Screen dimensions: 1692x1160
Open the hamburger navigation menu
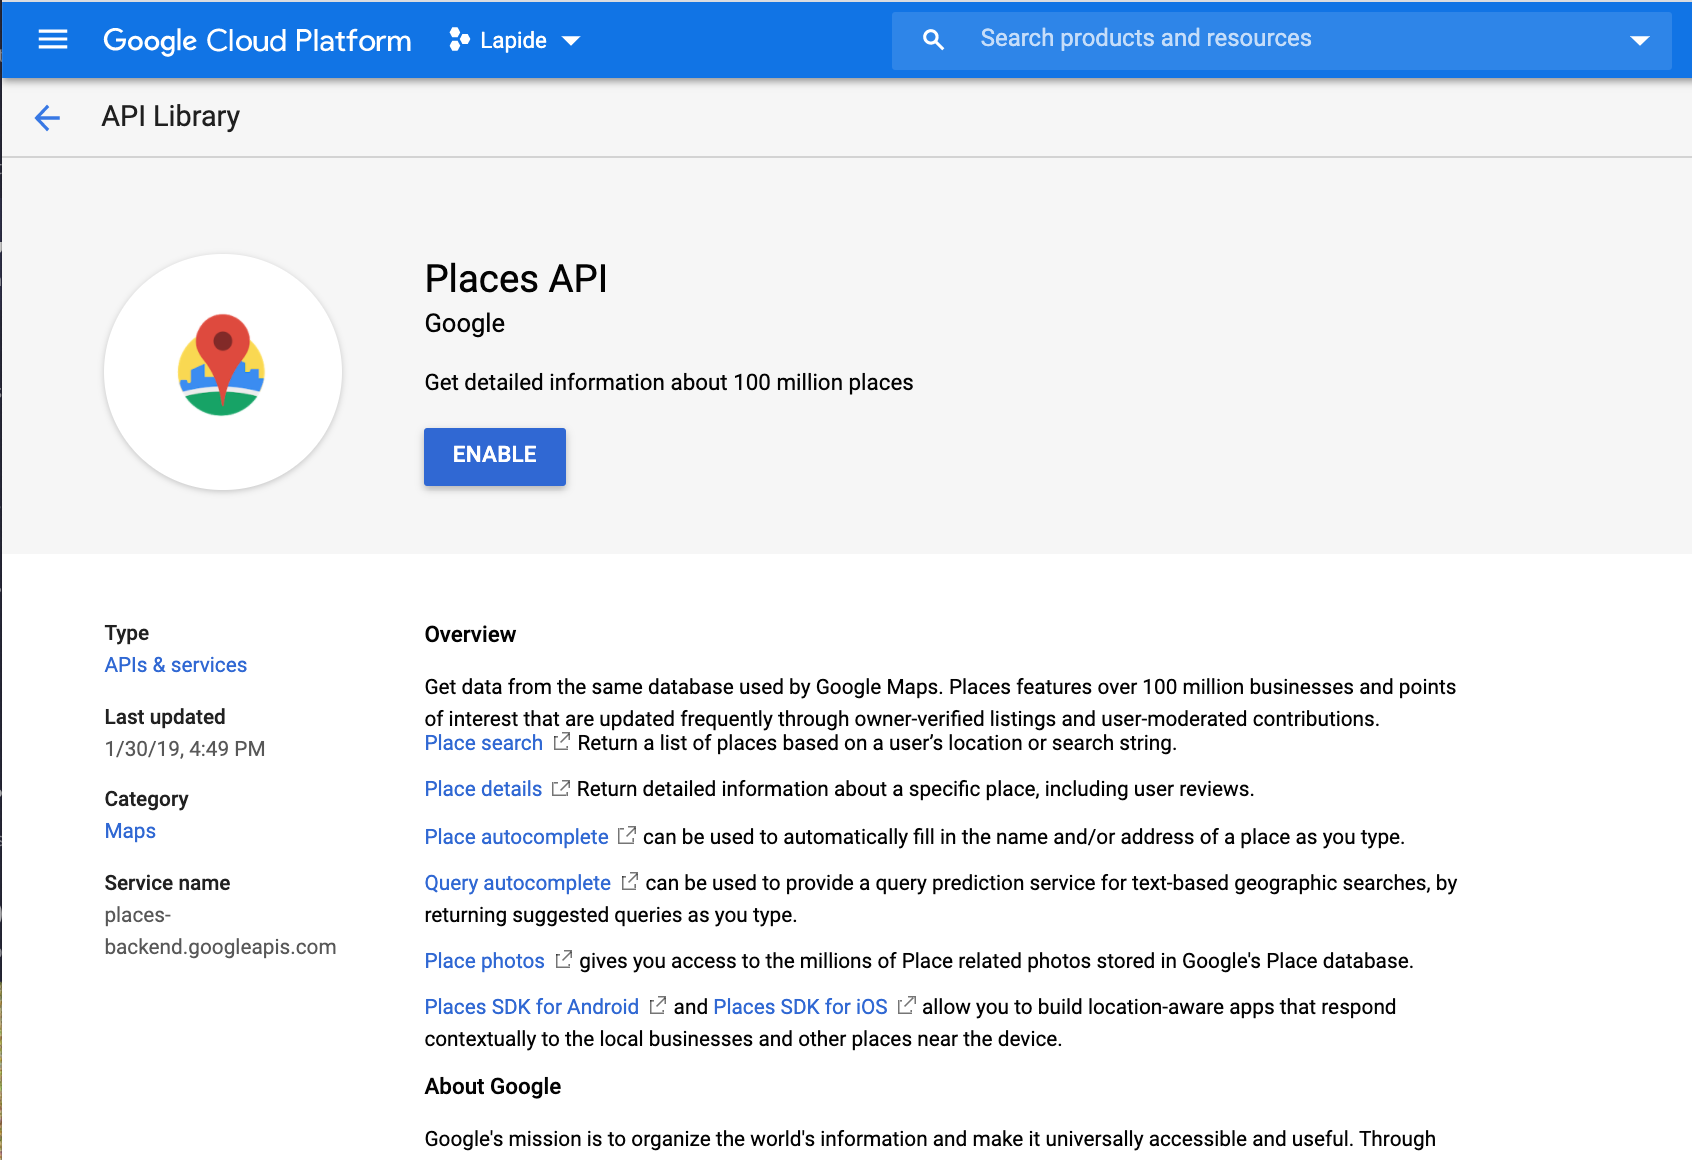pos(52,40)
